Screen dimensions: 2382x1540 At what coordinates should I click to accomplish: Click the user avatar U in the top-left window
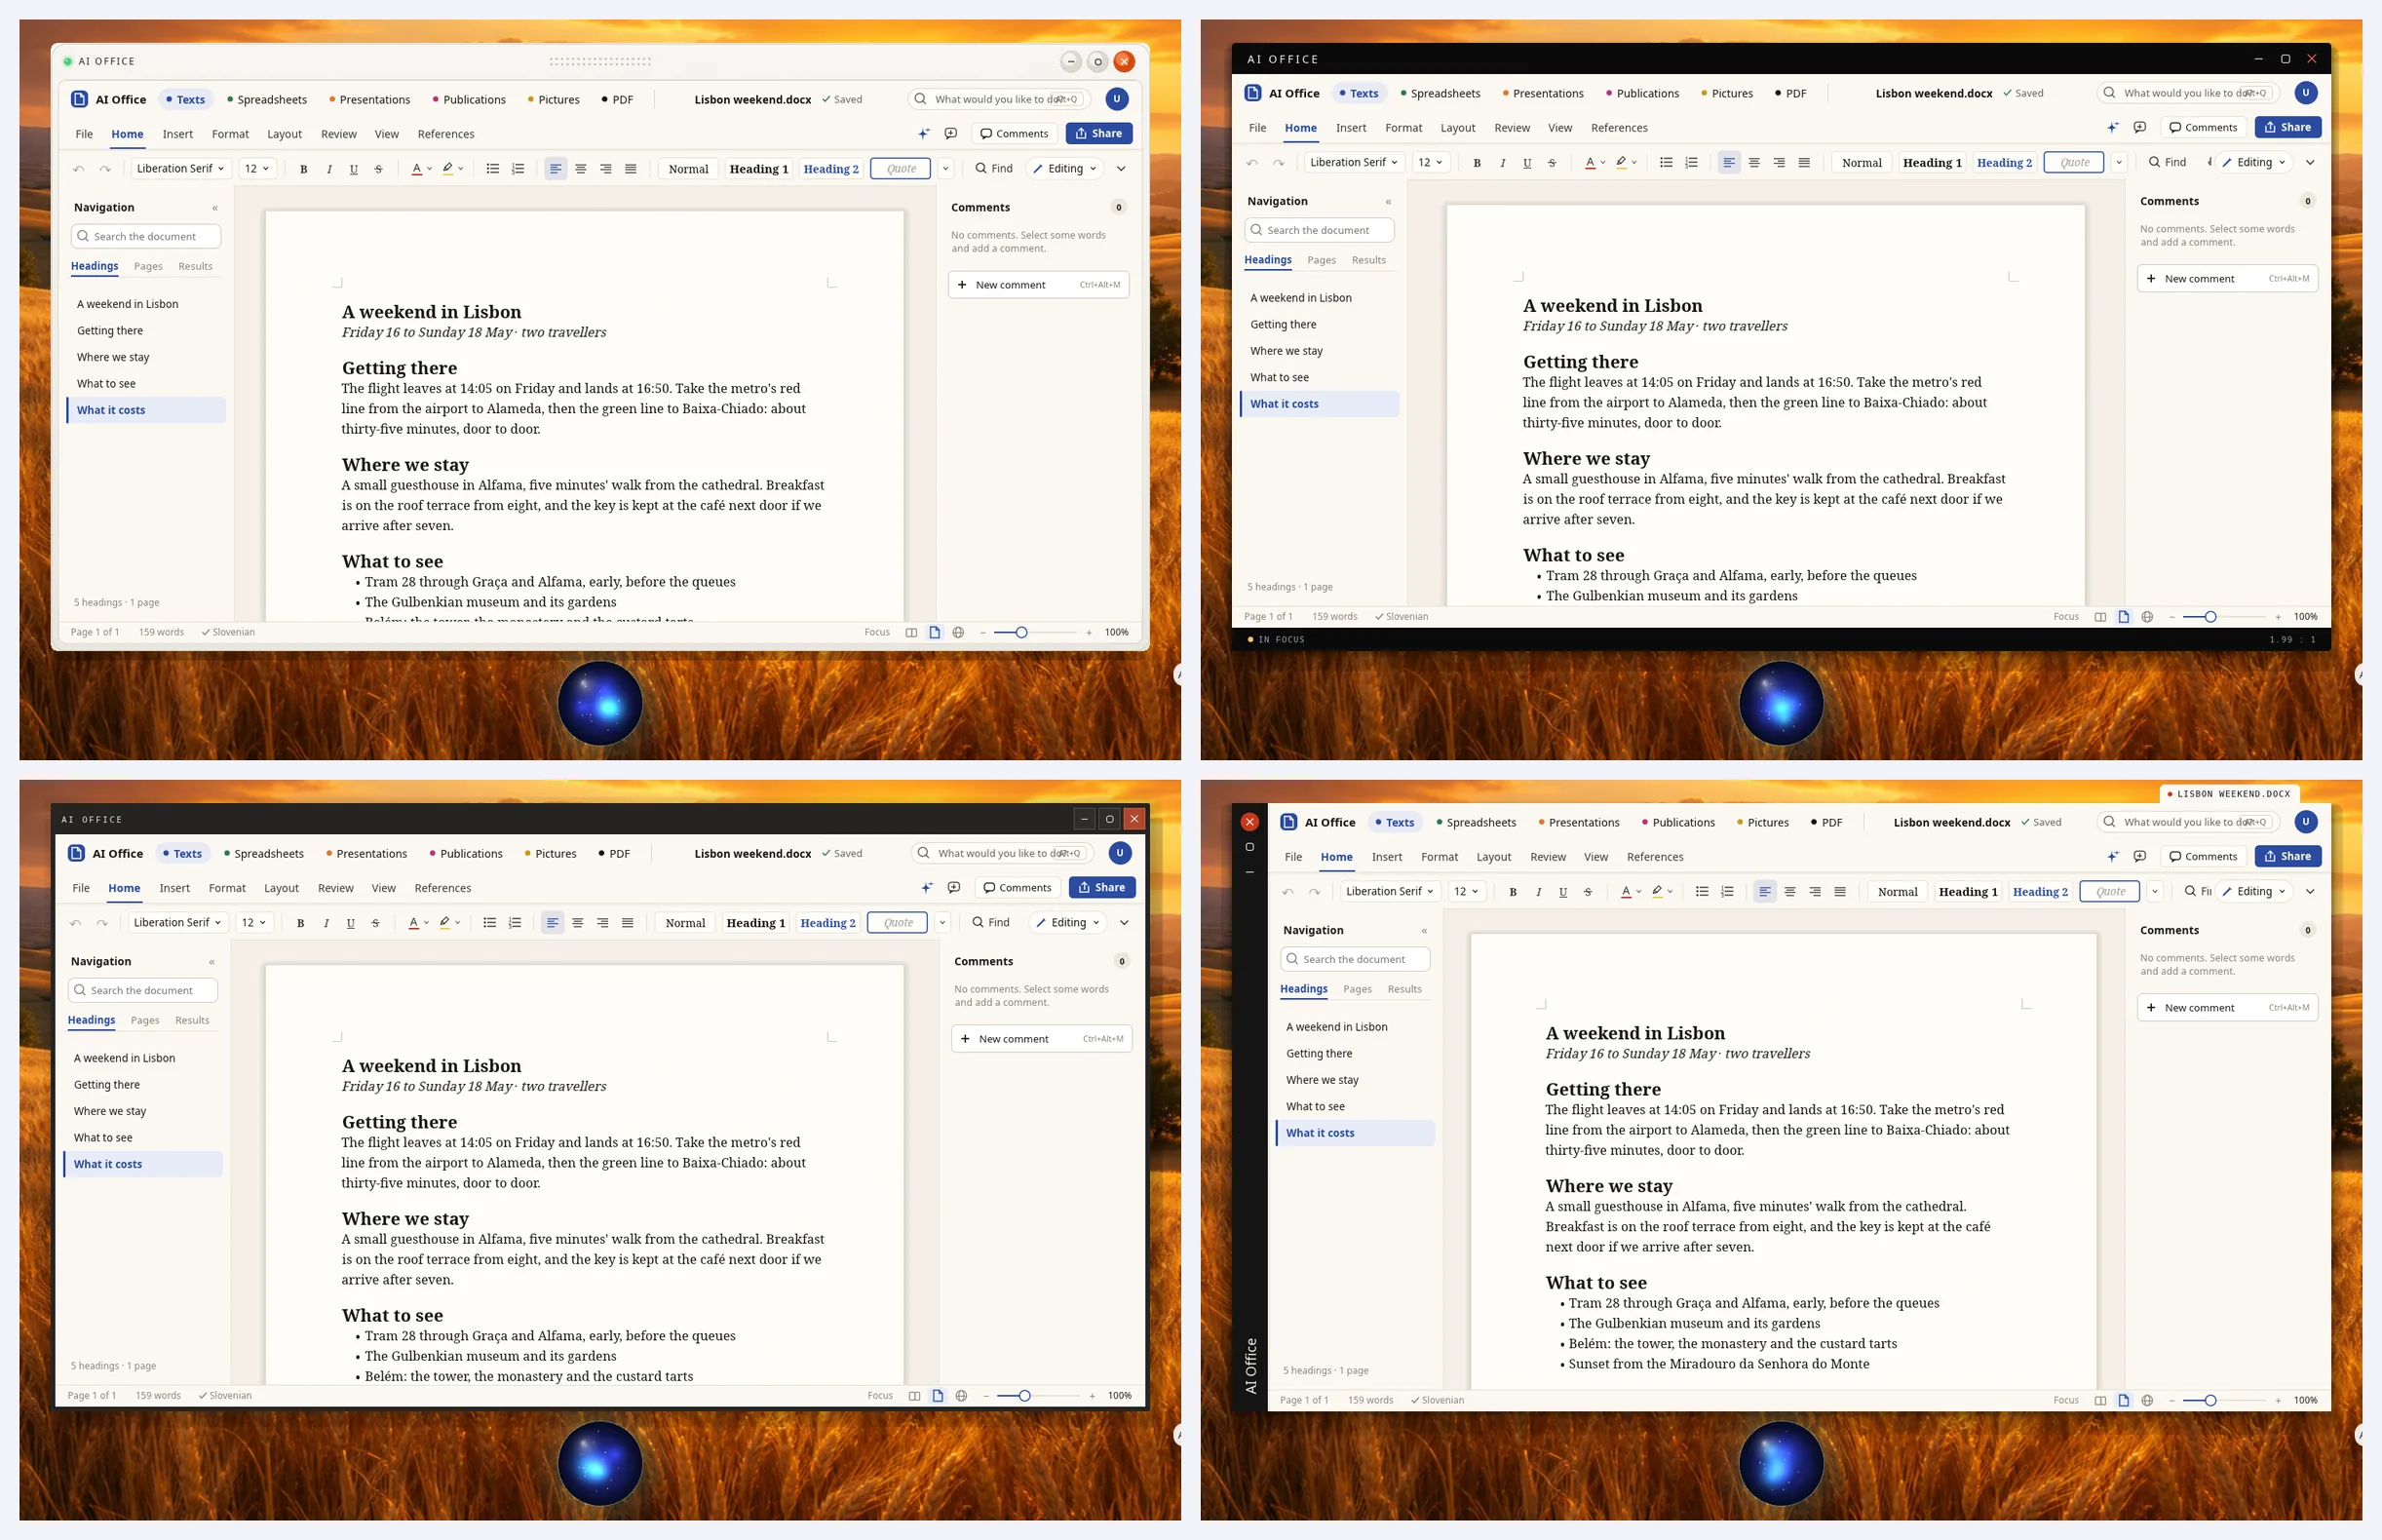(1117, 99)
